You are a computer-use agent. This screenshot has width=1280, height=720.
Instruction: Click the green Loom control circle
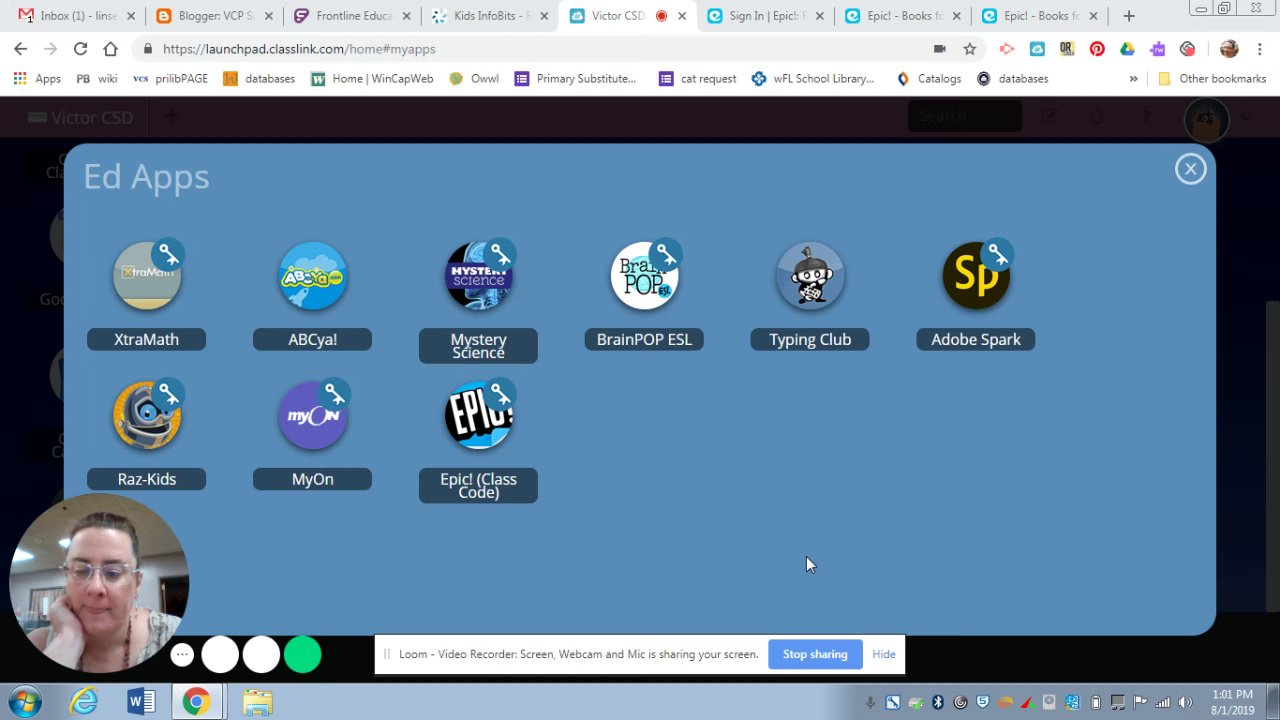(302, 655)
